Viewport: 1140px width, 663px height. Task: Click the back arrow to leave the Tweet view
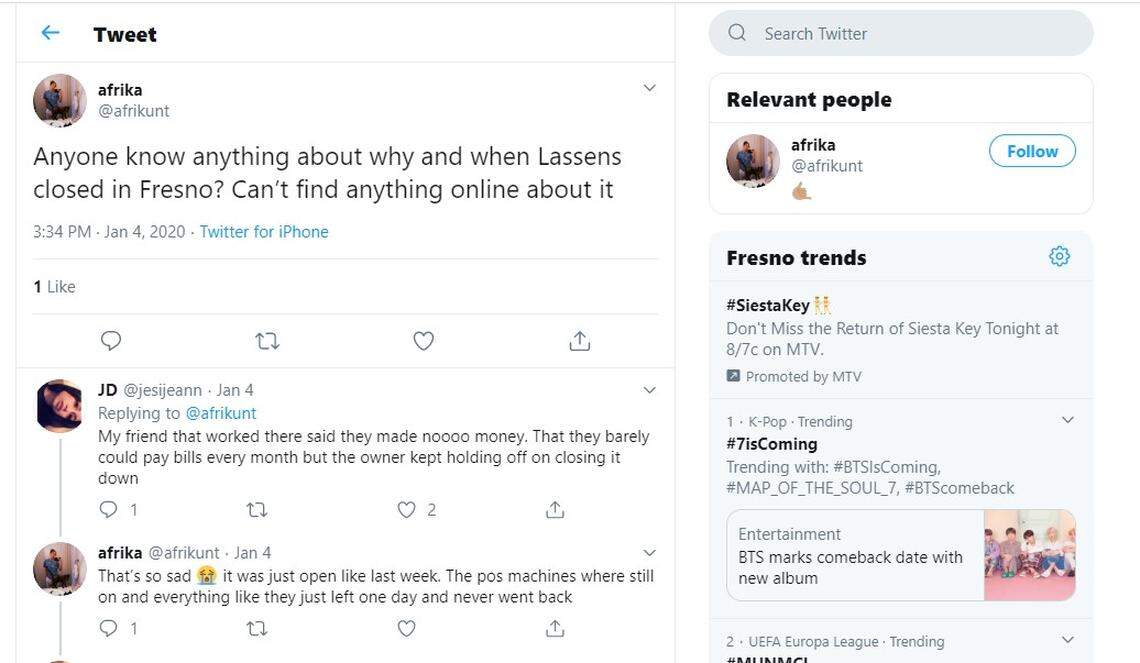coord(50,33)
